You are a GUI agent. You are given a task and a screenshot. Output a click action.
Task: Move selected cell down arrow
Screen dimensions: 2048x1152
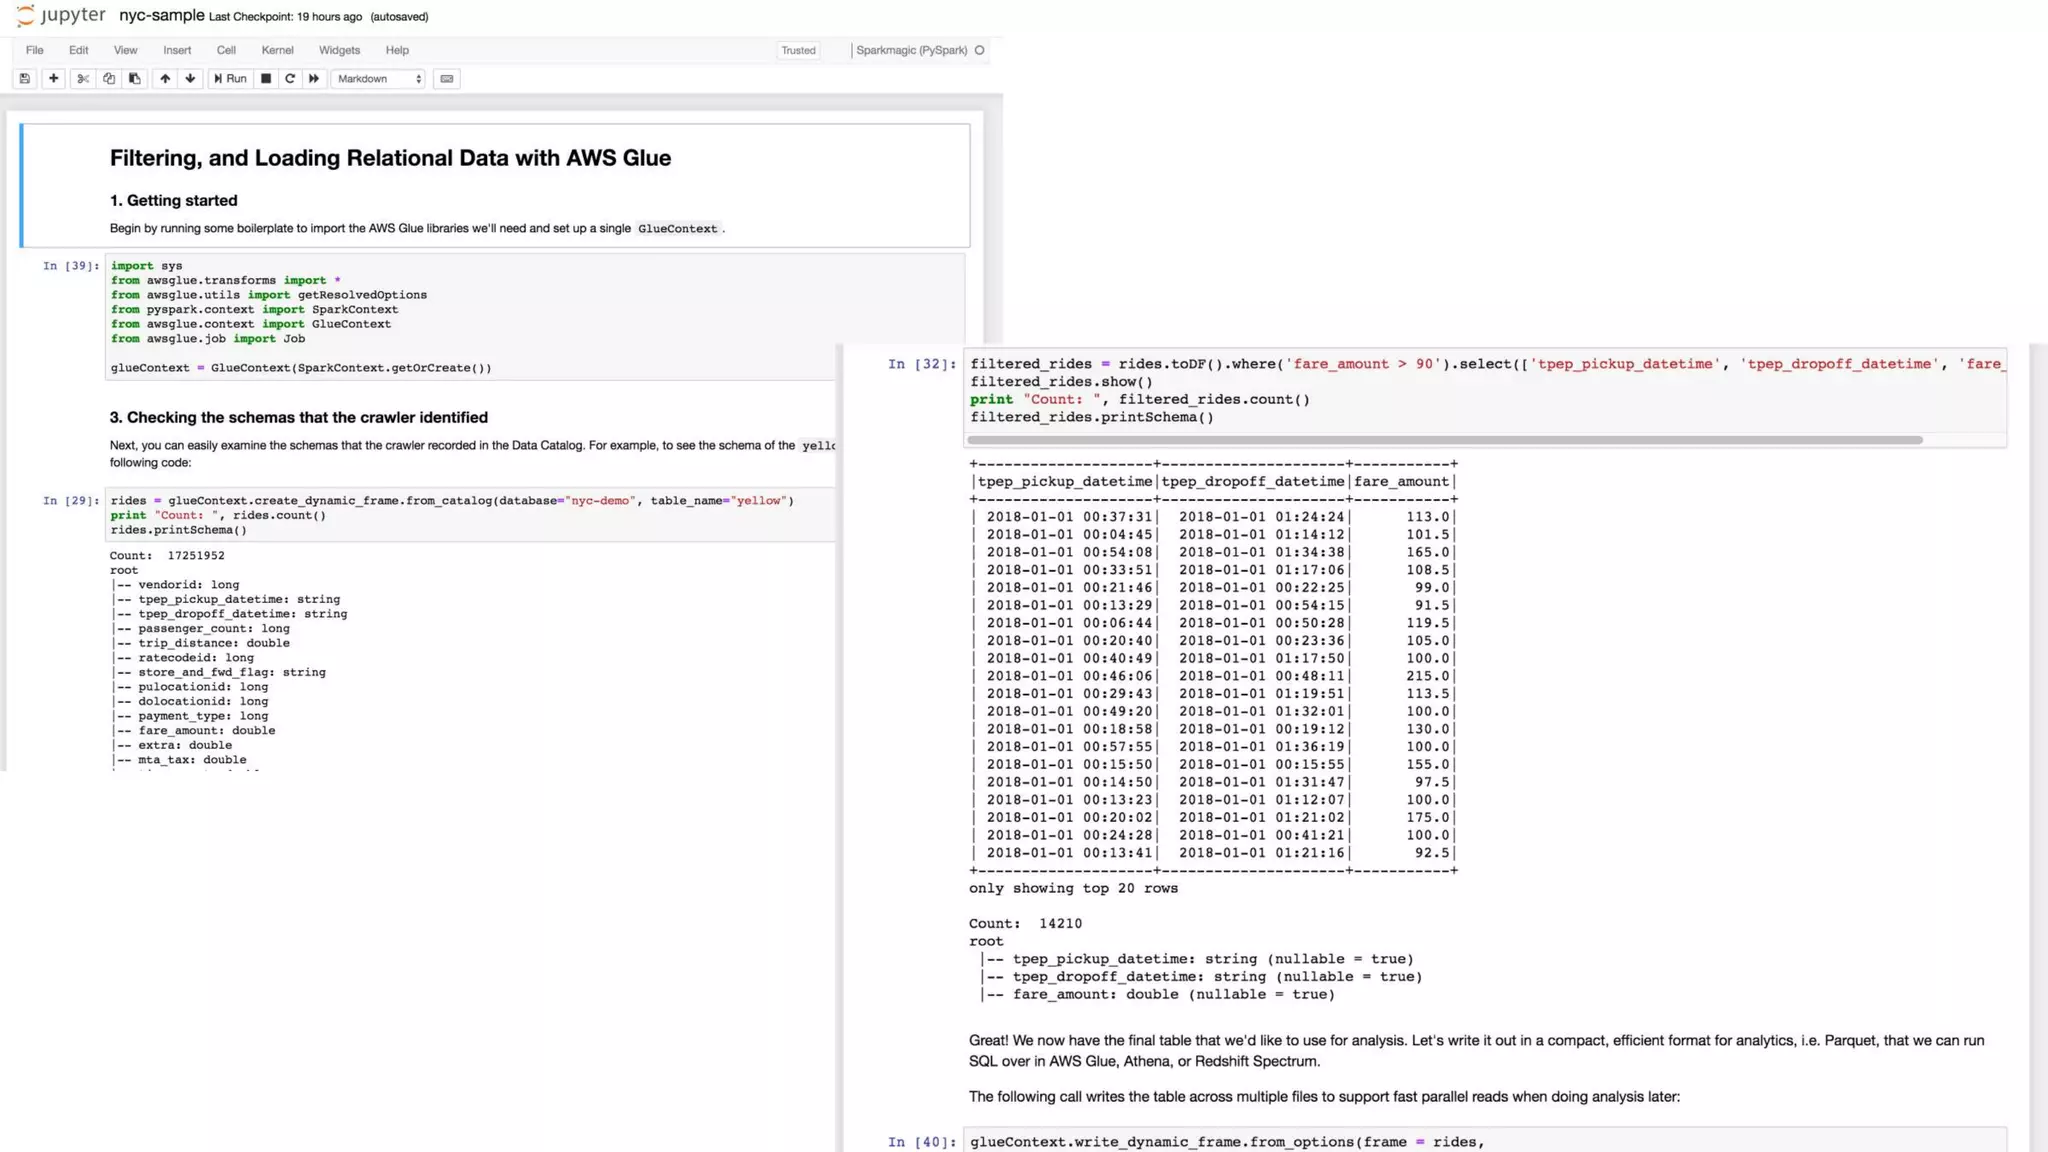click(x=190, y=78)
